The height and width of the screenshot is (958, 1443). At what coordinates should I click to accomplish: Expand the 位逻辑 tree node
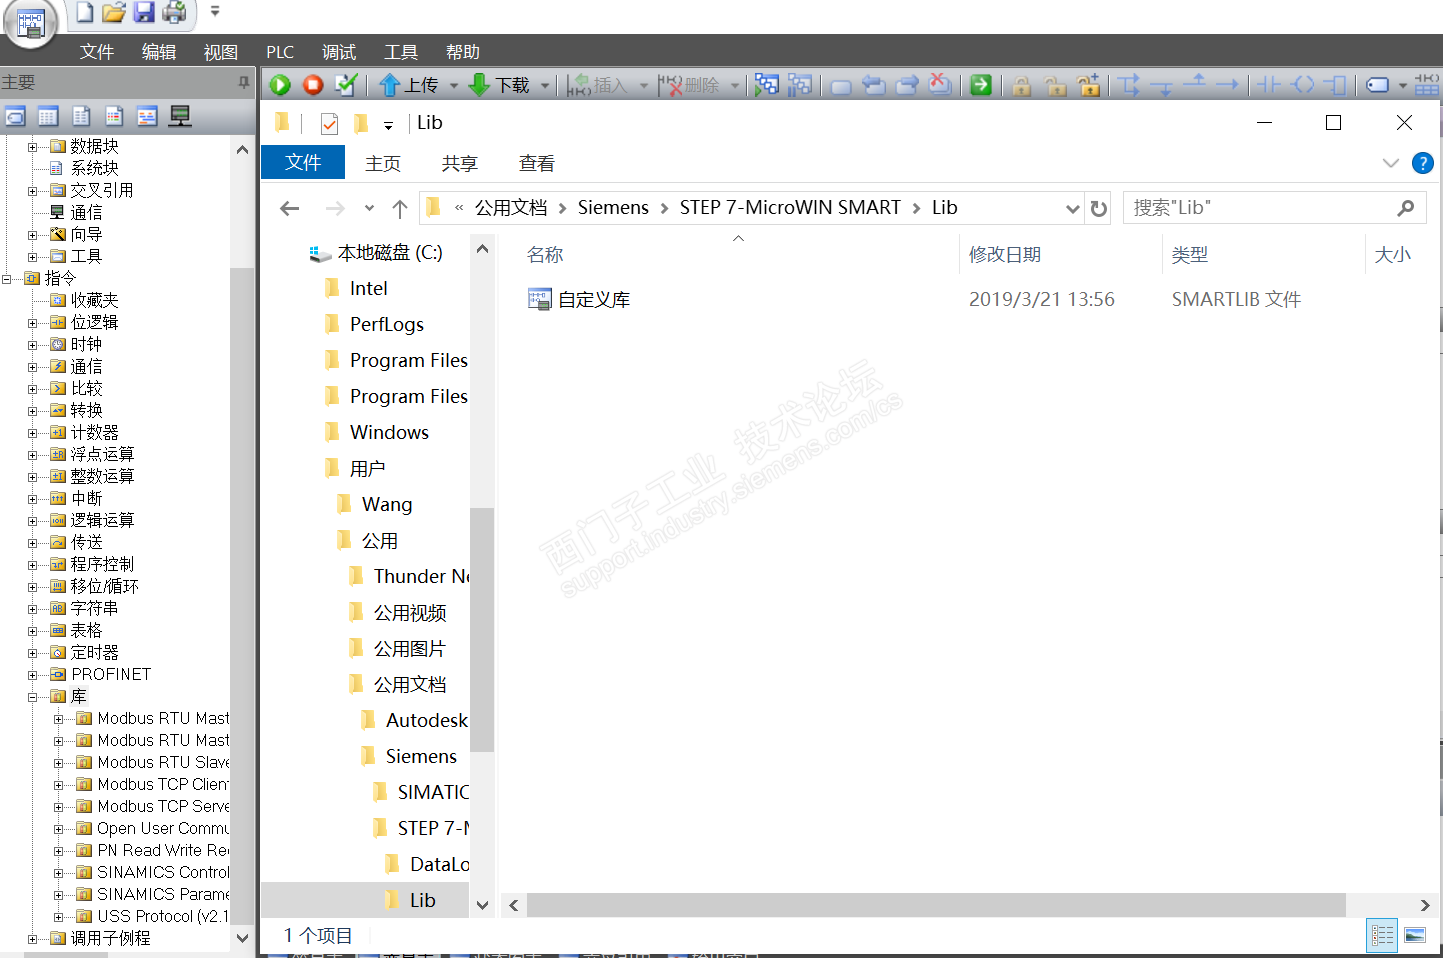33,323
